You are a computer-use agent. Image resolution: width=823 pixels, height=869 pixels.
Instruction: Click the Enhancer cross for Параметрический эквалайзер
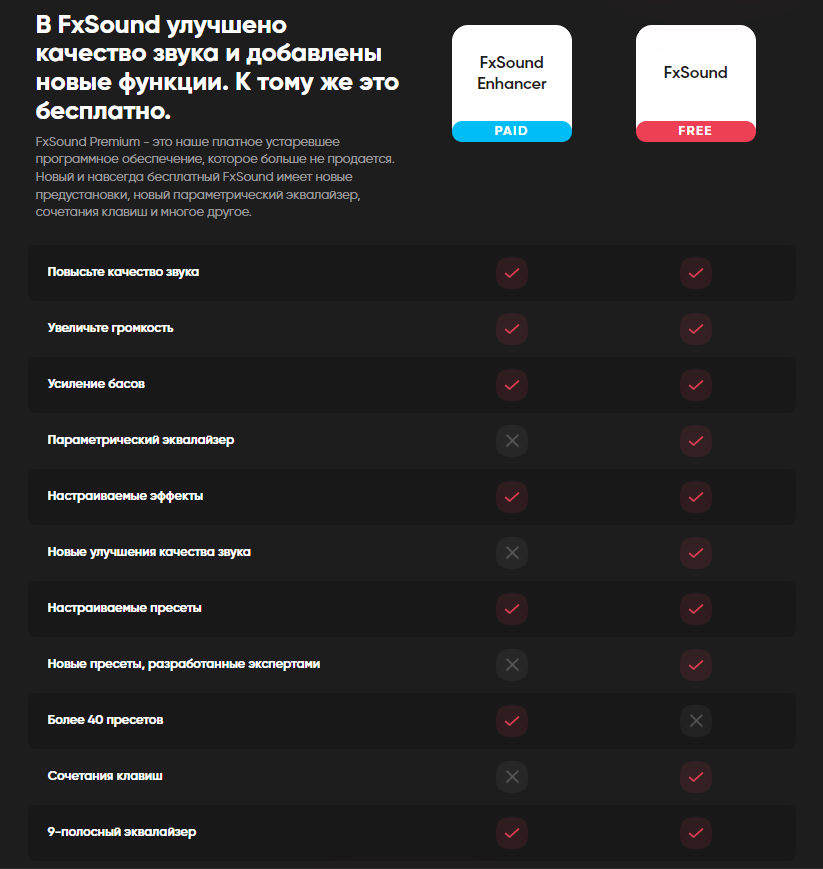pos(512,441)
